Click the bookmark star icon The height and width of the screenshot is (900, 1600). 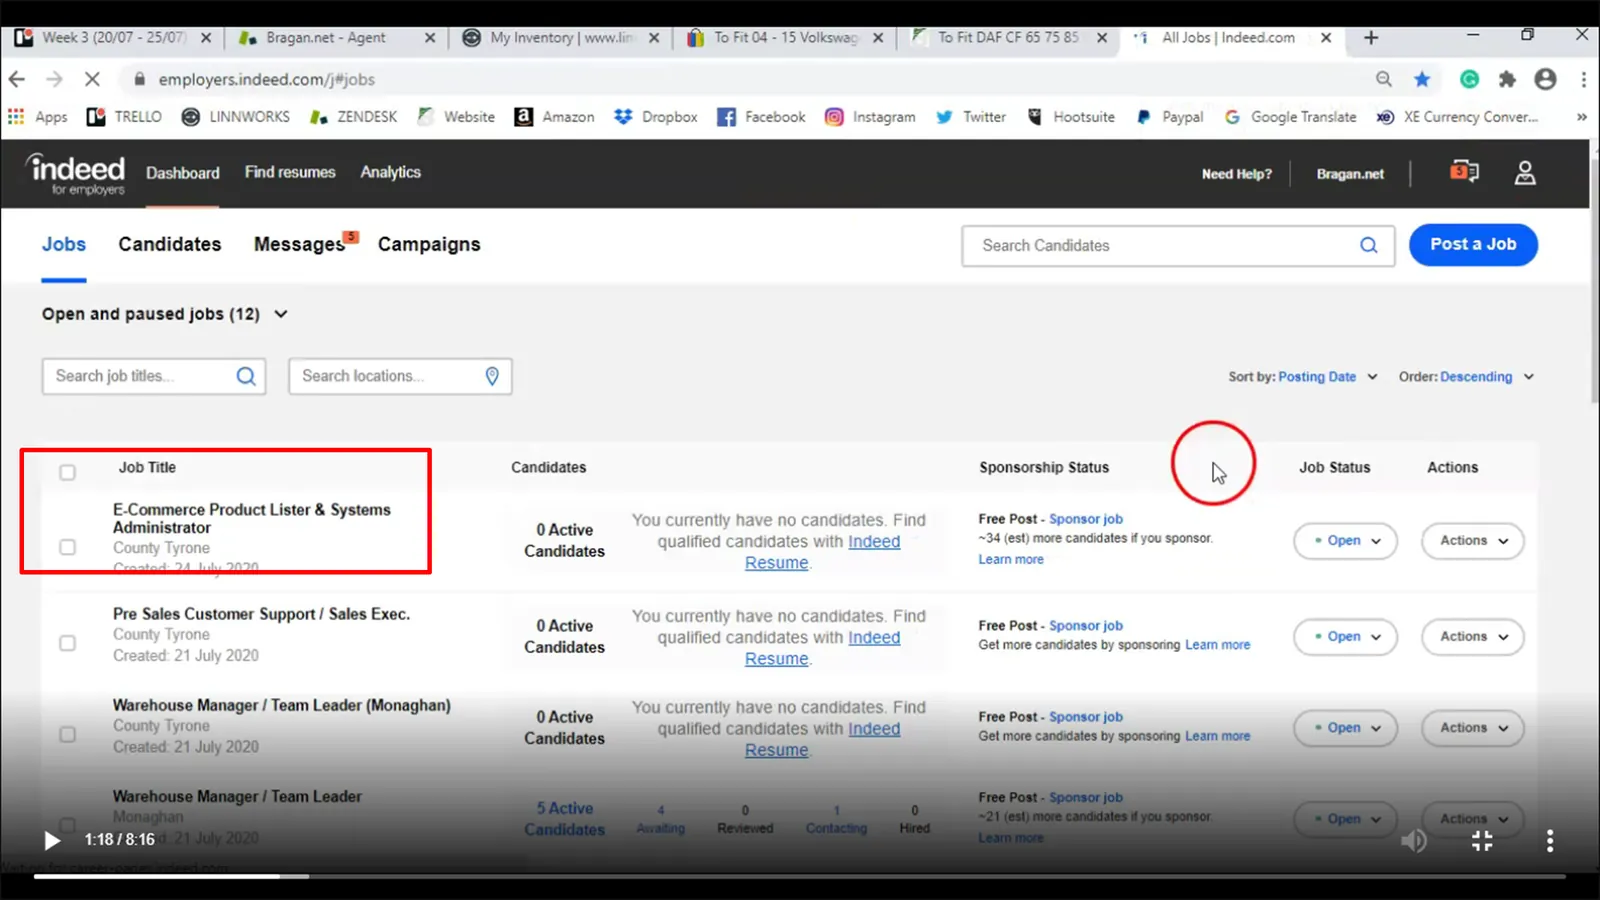click(1422, 79)
